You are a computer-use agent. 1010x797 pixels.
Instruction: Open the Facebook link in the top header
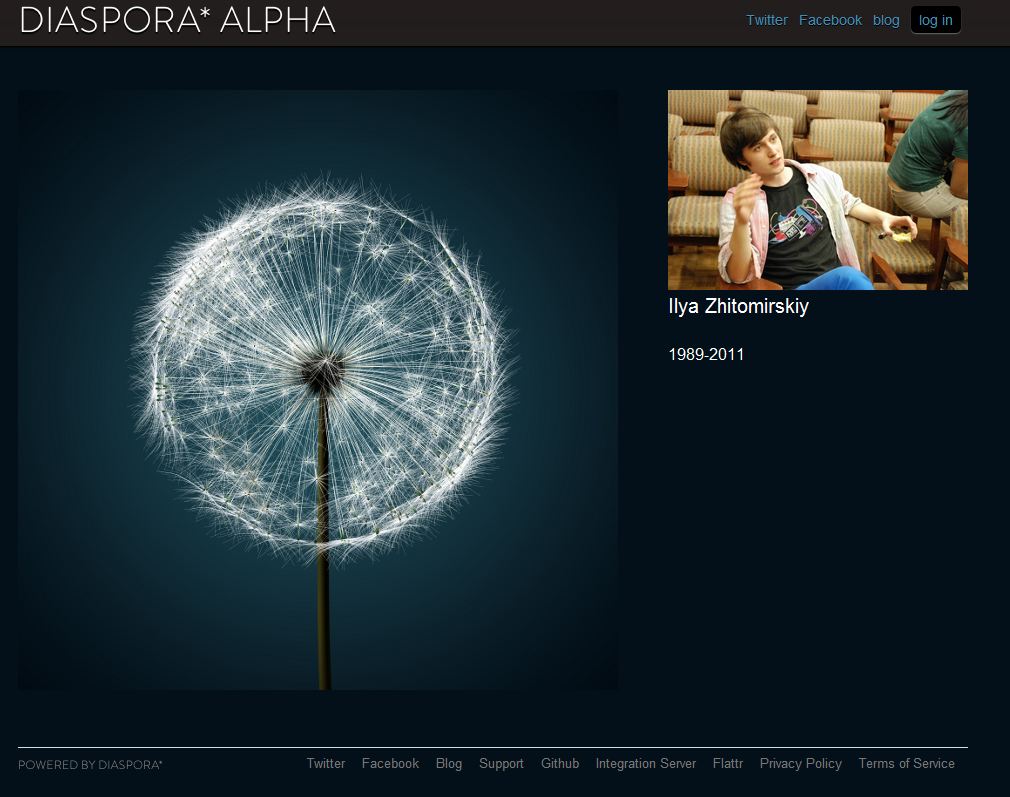830,20
